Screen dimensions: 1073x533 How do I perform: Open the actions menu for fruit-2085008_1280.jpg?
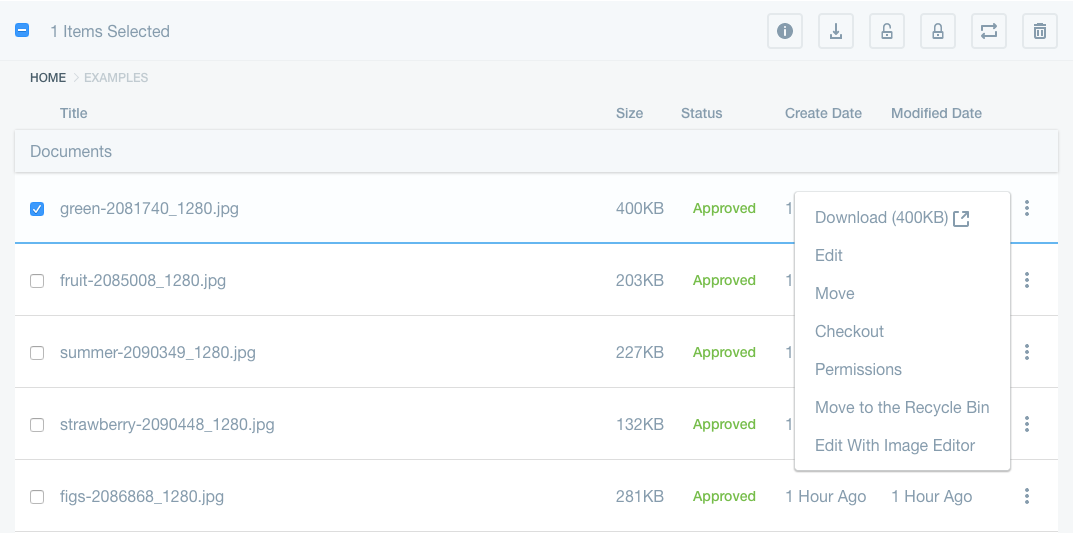point(1027,280)
